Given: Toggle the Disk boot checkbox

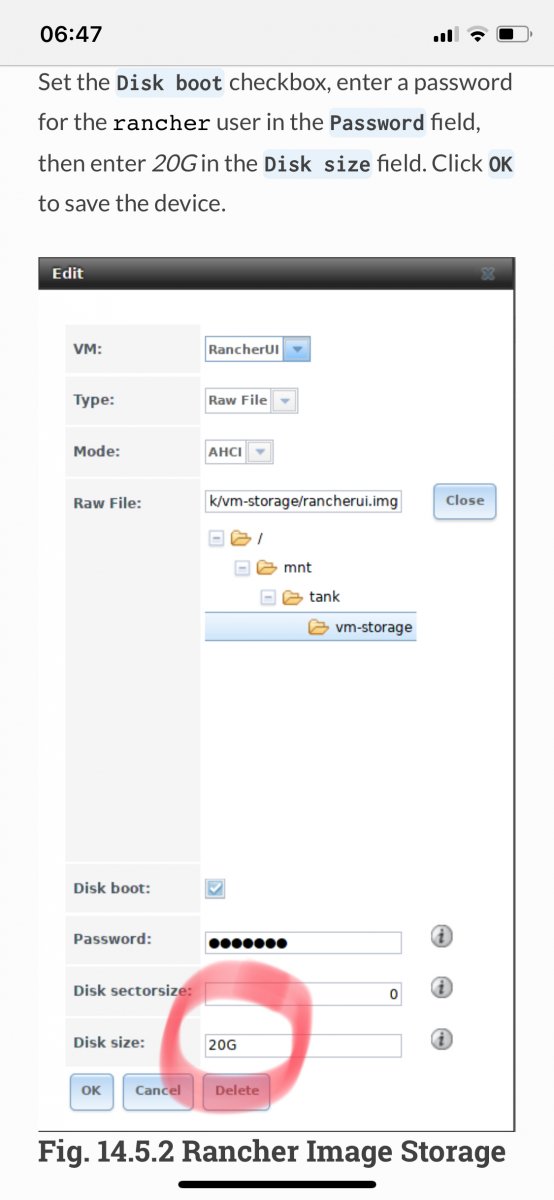Looking at the screenshot, I should pyautogui.click(x=215, y=888).
